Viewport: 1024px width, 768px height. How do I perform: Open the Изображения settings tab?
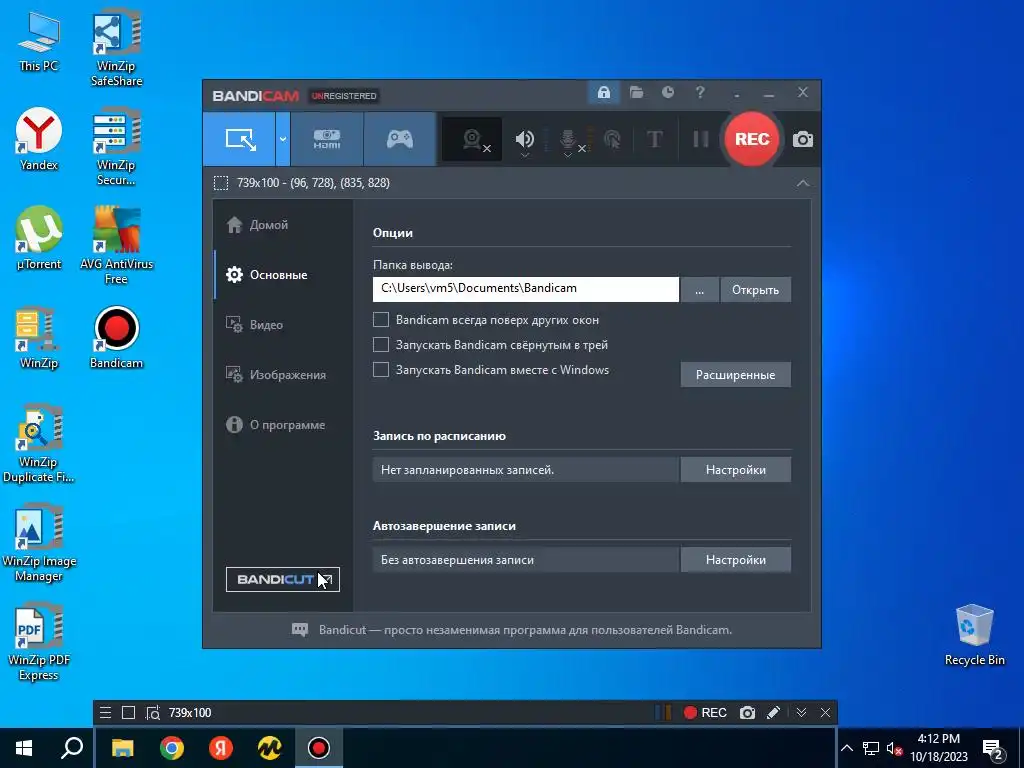pos(283,375)
